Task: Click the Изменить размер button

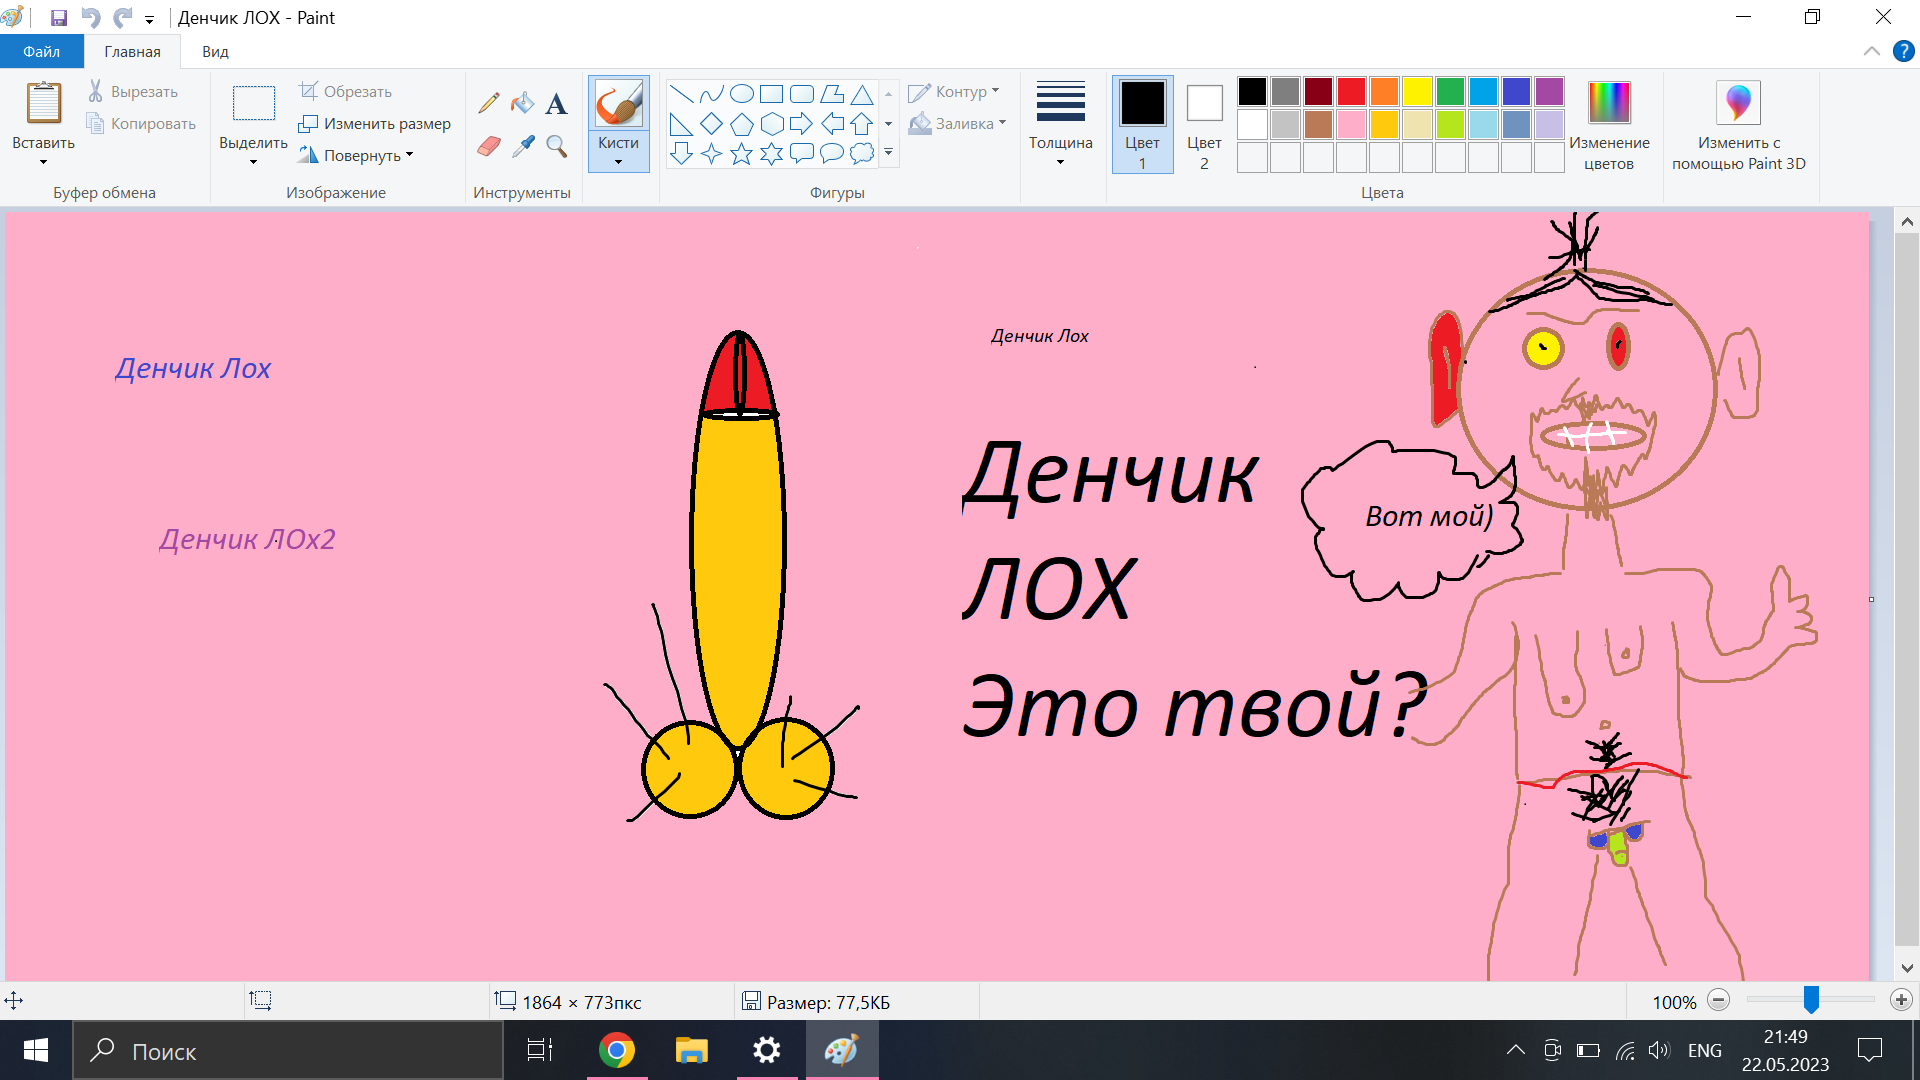Action: pyautogui.click(x=375, y=123)
